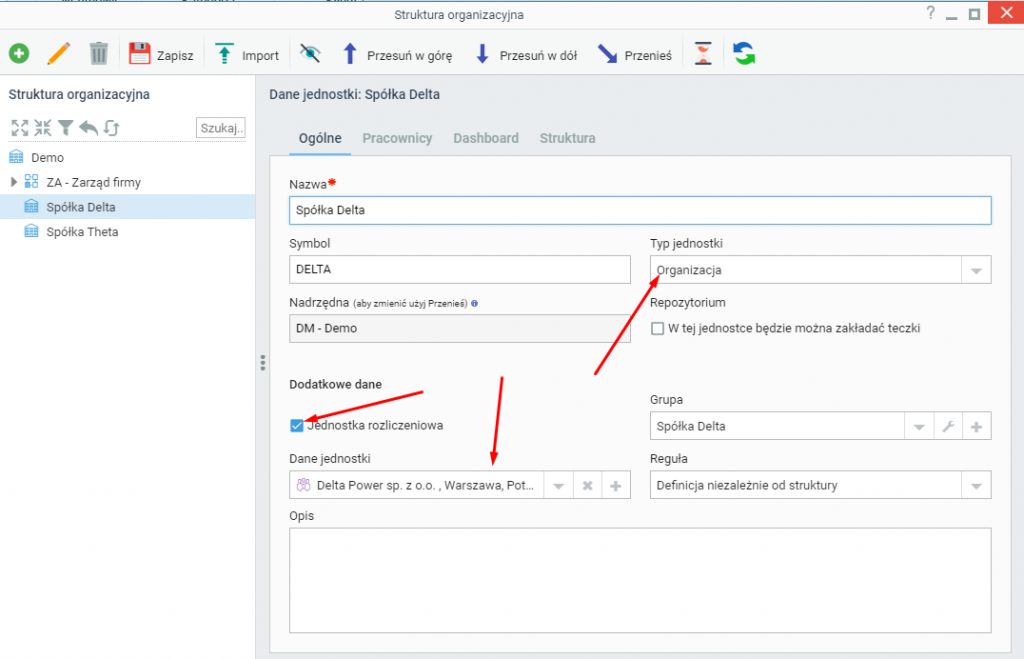Click the hourglass icon in toolbar
The image size is (1024, 659).
pos(704,55)
